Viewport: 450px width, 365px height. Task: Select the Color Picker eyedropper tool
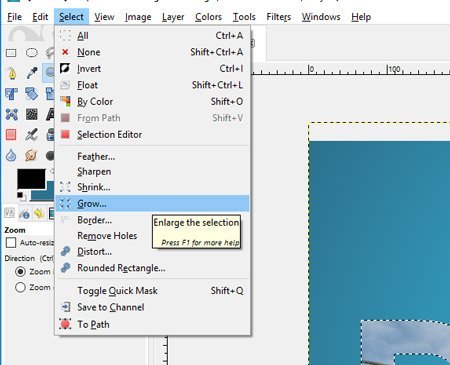[32, 73]
